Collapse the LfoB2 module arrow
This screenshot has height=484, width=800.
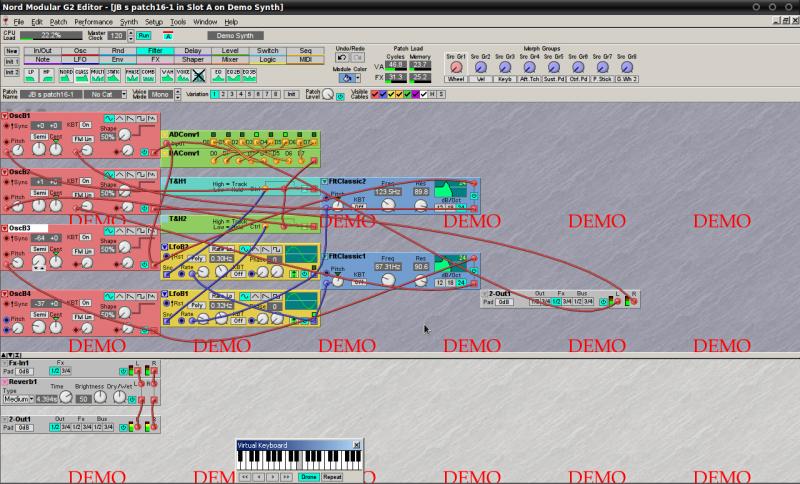click(x=165, y=247)
